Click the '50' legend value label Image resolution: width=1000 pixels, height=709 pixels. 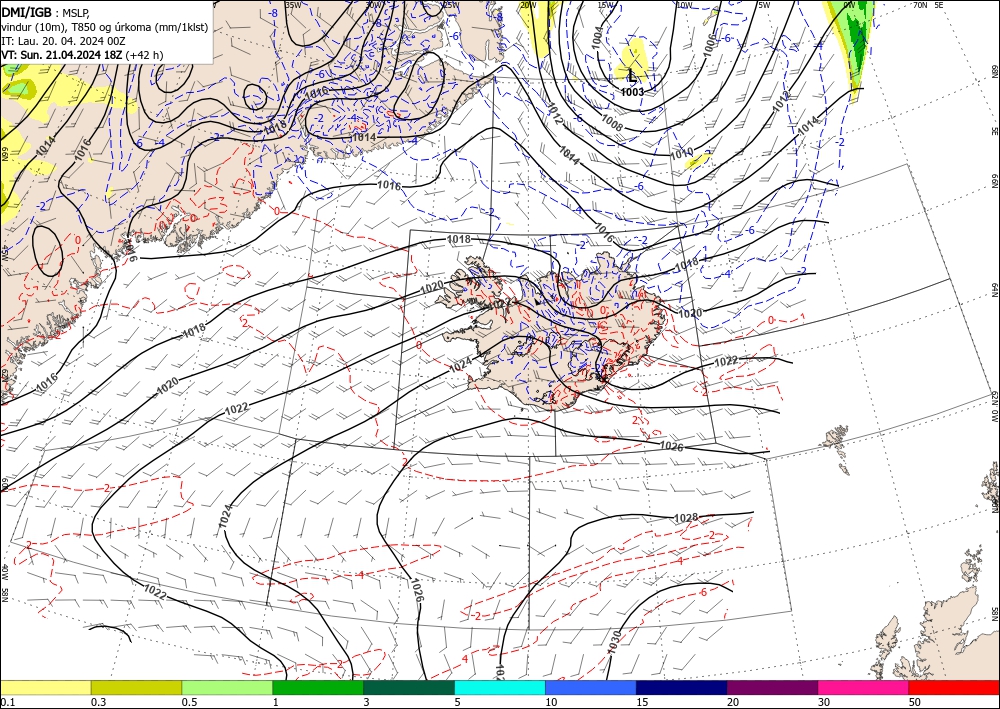(x=915, y=702)
